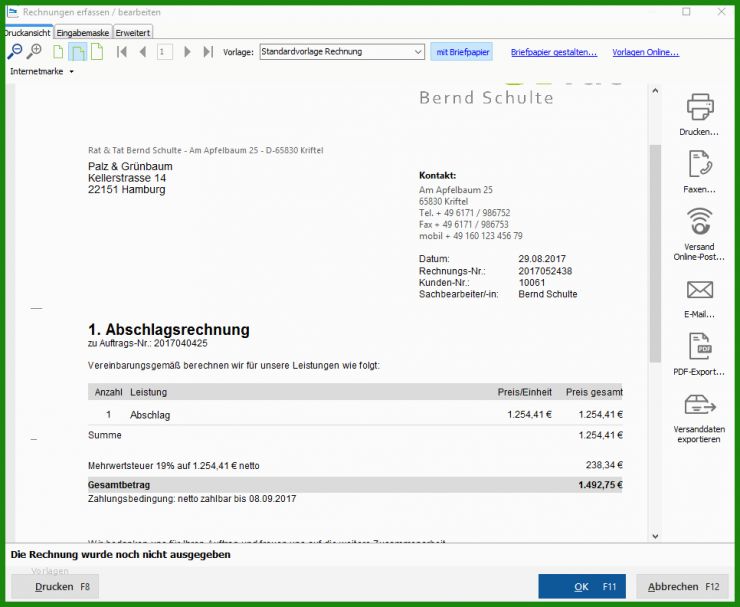Viewport: 740px width, 607px height.
Task: Click recipient name Palz & Grünbaum
Action: click(130, 166)
